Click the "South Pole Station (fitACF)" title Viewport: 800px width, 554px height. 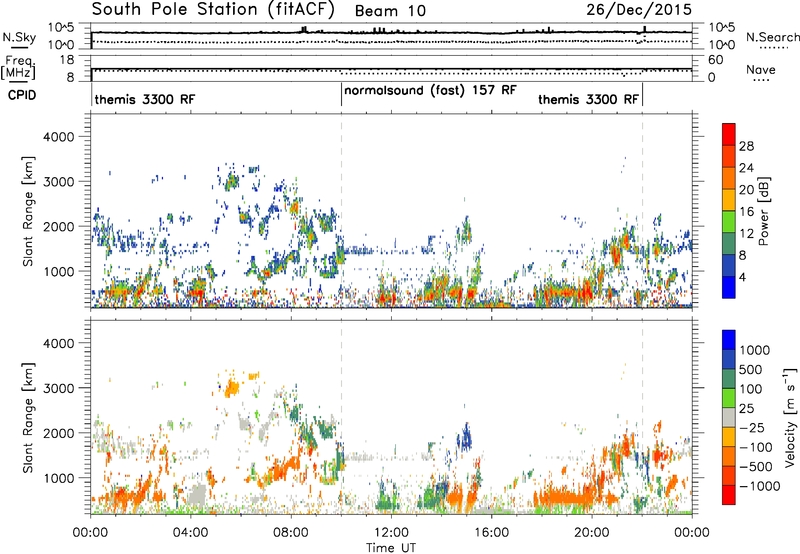[x=213, y=9]
